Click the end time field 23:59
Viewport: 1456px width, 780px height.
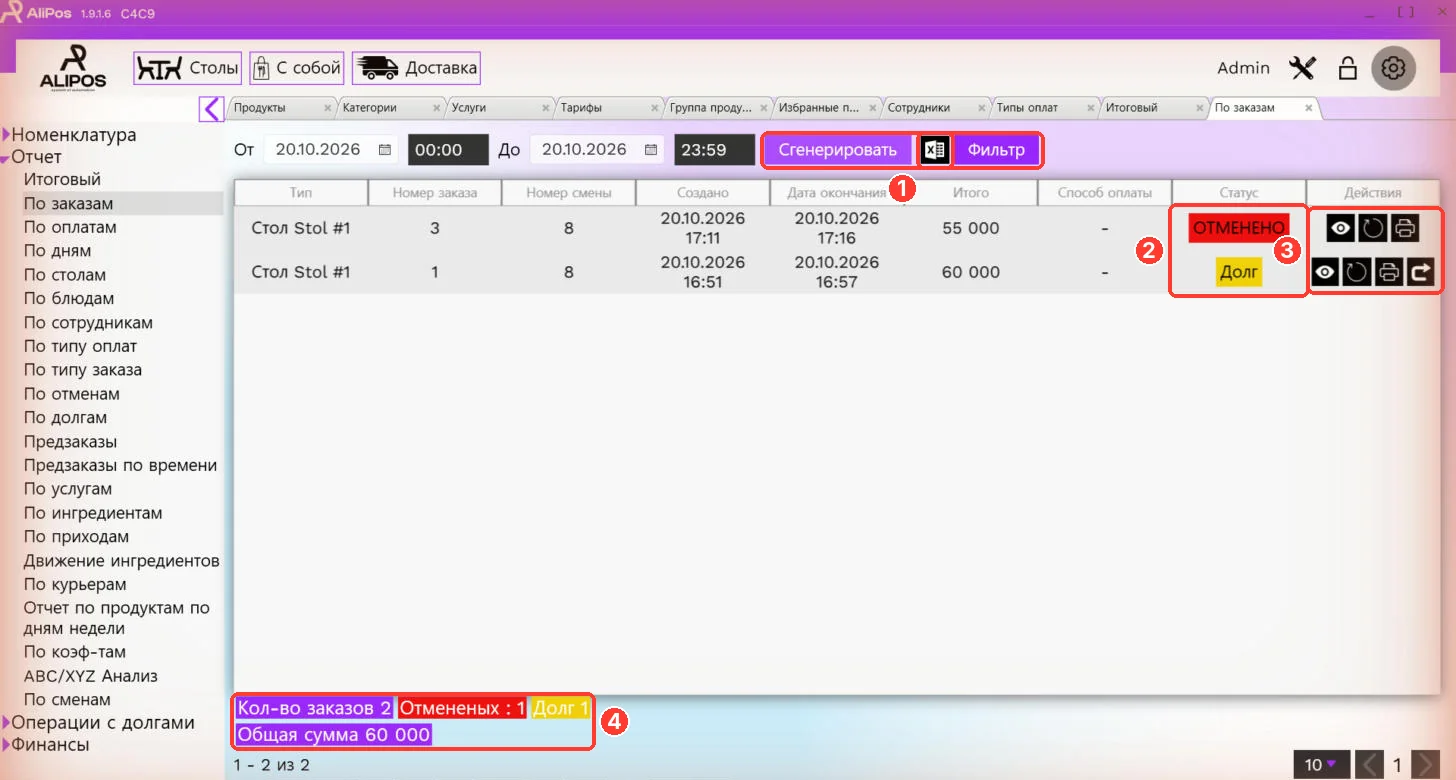pyautogui.click(x=715, y=150)
